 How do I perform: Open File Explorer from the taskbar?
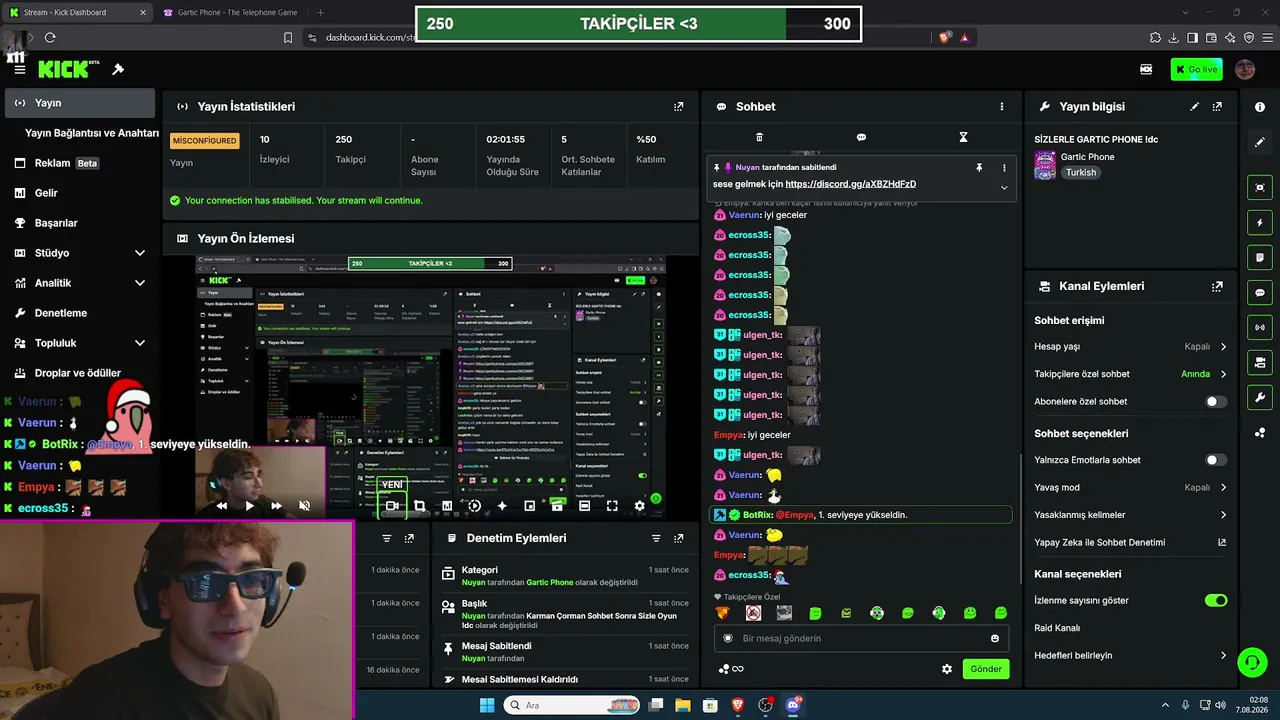click(x=683, y=705)
